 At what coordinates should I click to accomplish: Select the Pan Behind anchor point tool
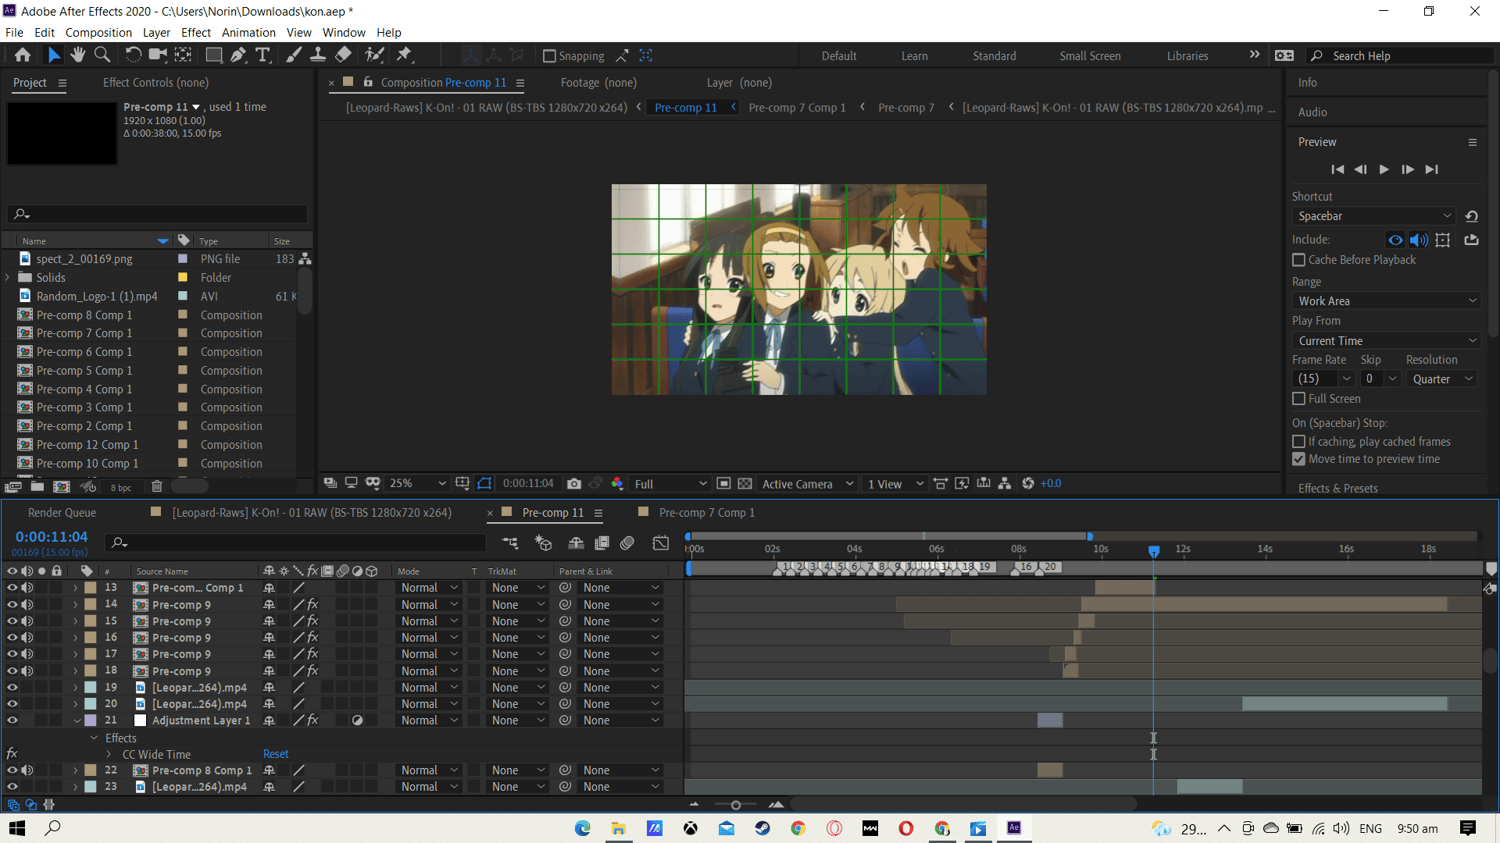click(x=184, y=55)
